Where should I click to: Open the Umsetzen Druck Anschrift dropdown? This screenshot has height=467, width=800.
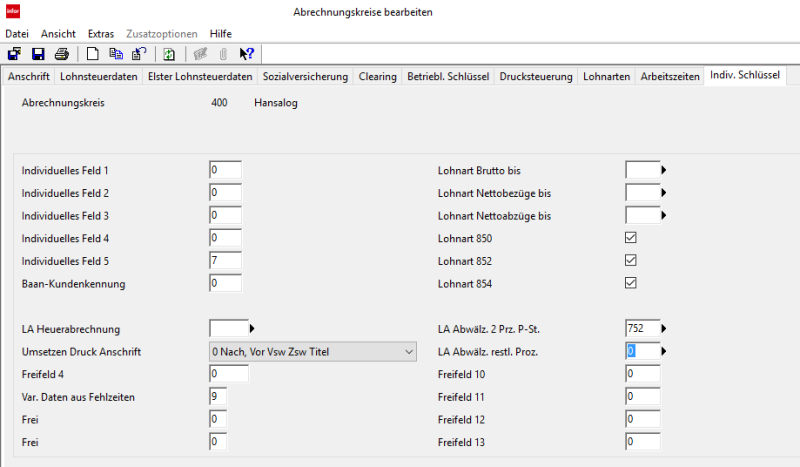coord(313,352)
